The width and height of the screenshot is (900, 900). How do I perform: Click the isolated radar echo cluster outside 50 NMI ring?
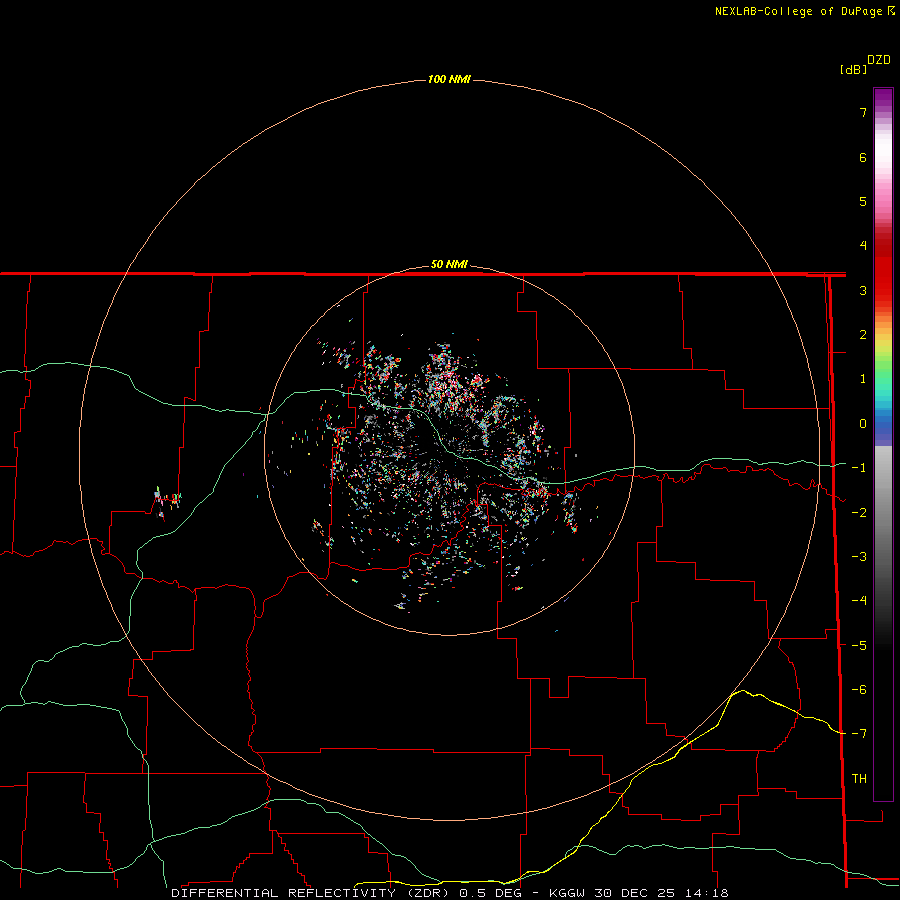click(168, 503)
